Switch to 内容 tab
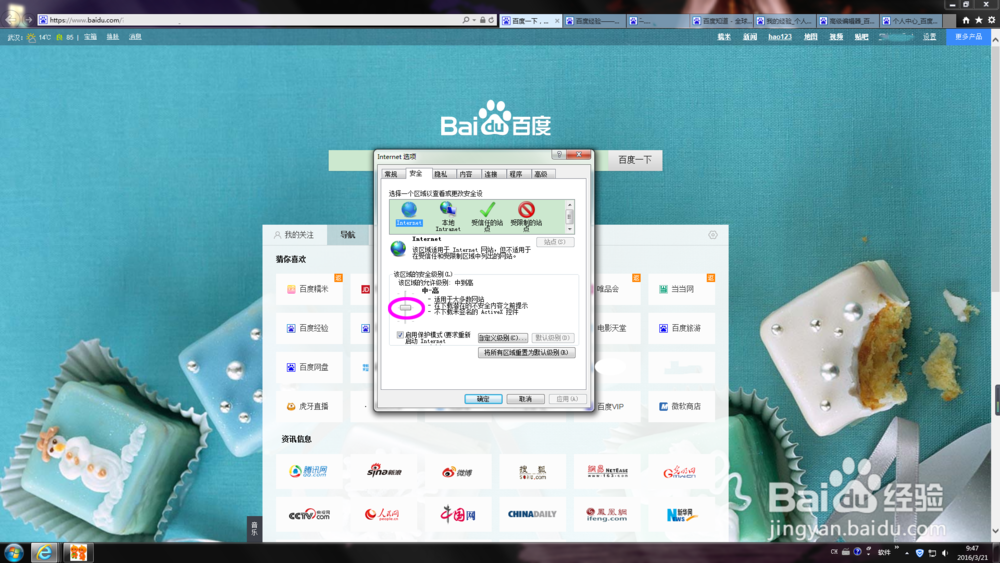 point(466,174)
